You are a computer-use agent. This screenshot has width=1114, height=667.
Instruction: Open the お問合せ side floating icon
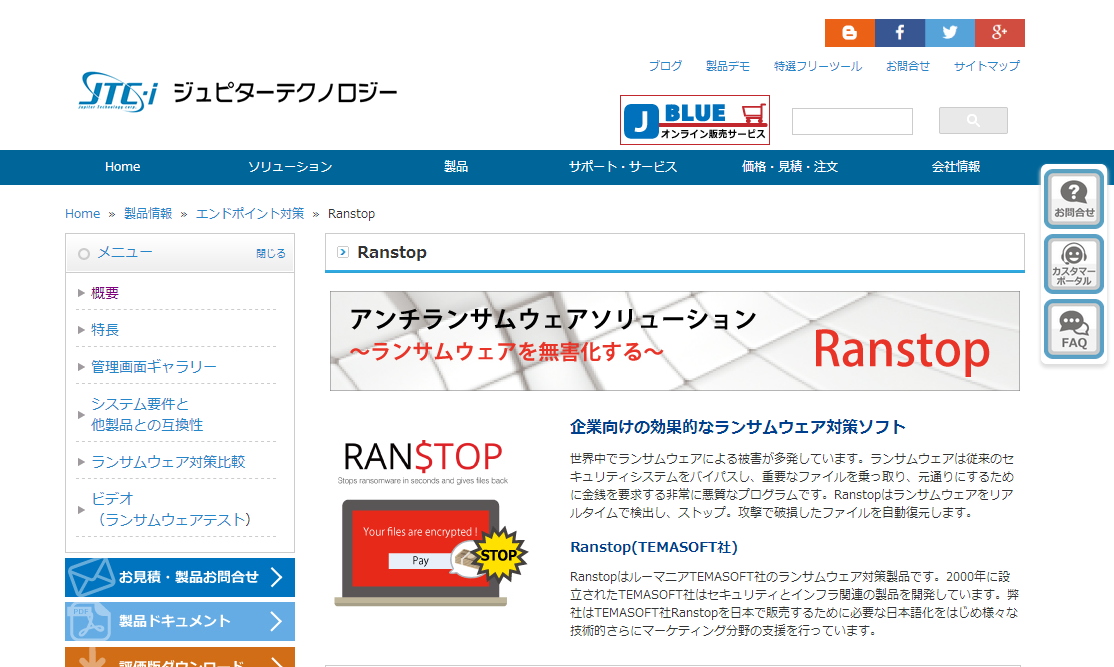1074,199
